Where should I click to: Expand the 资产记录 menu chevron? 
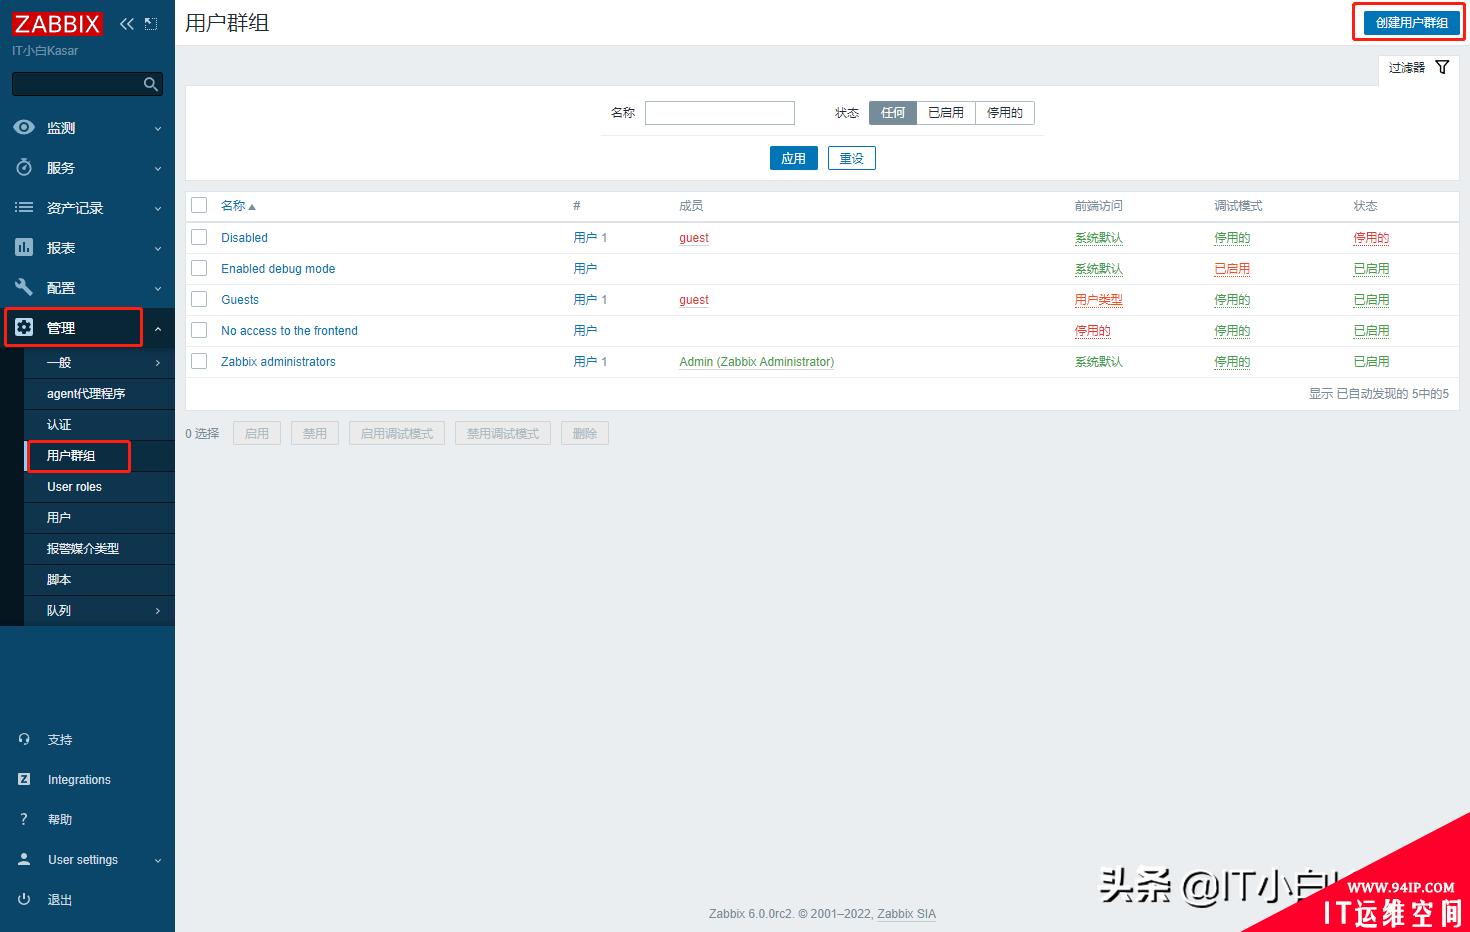point(158,209)
